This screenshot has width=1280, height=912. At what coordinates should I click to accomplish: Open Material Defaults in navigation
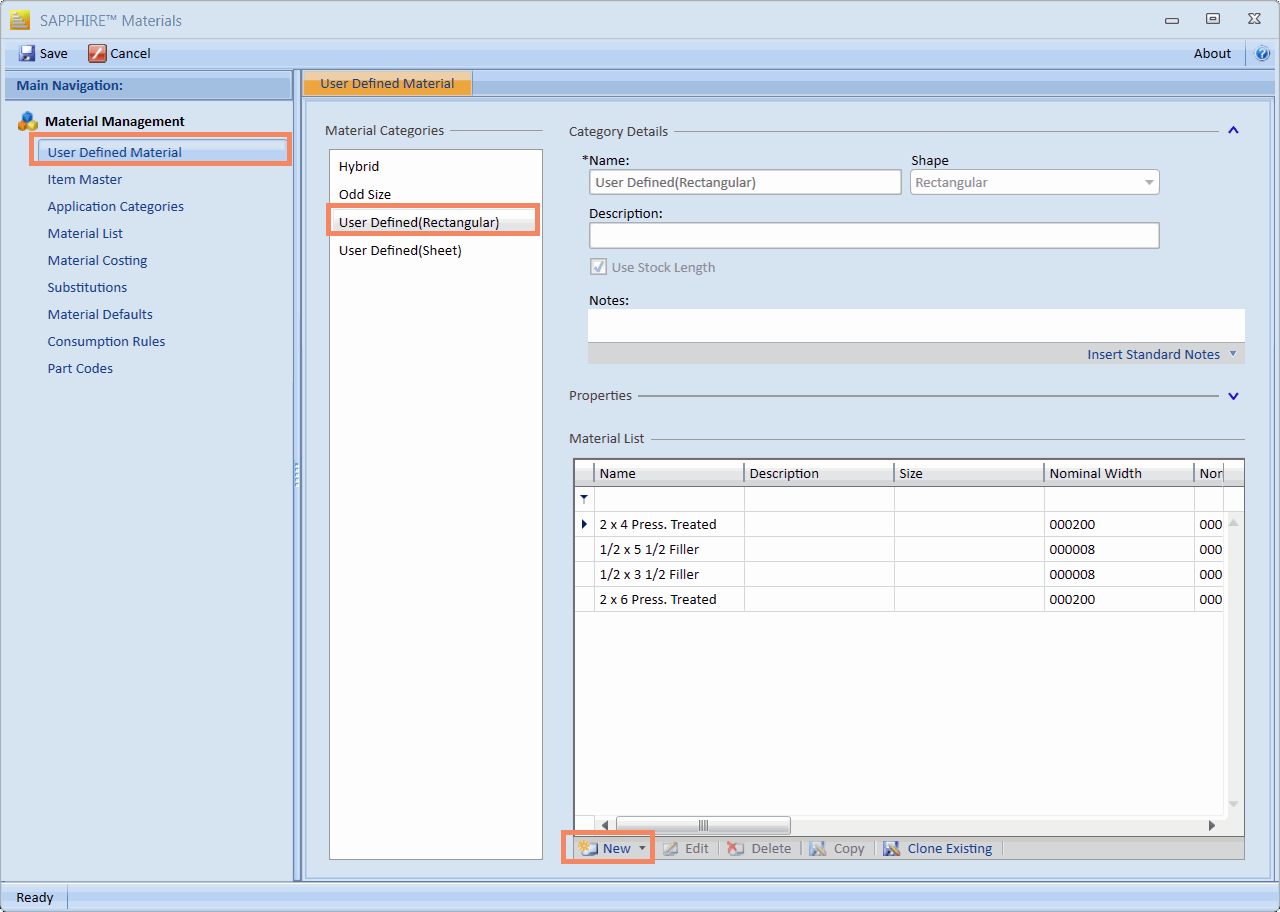pyautogui.click(x=100, y=314)
